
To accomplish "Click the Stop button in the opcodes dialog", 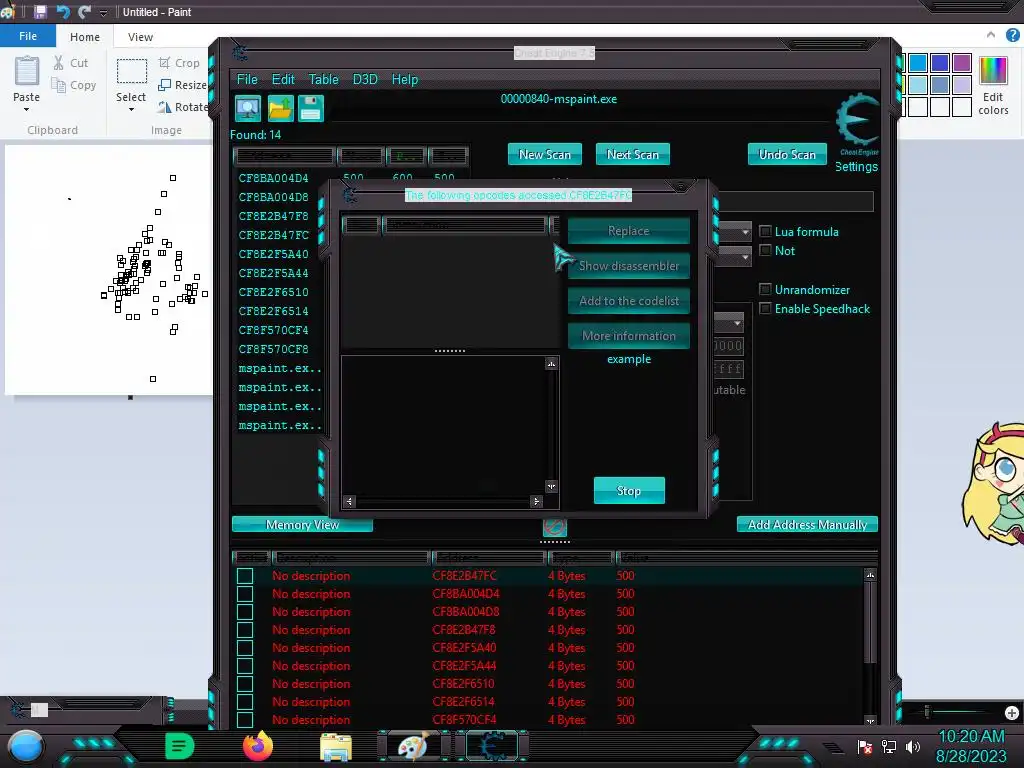I will [x=629, y=490].
